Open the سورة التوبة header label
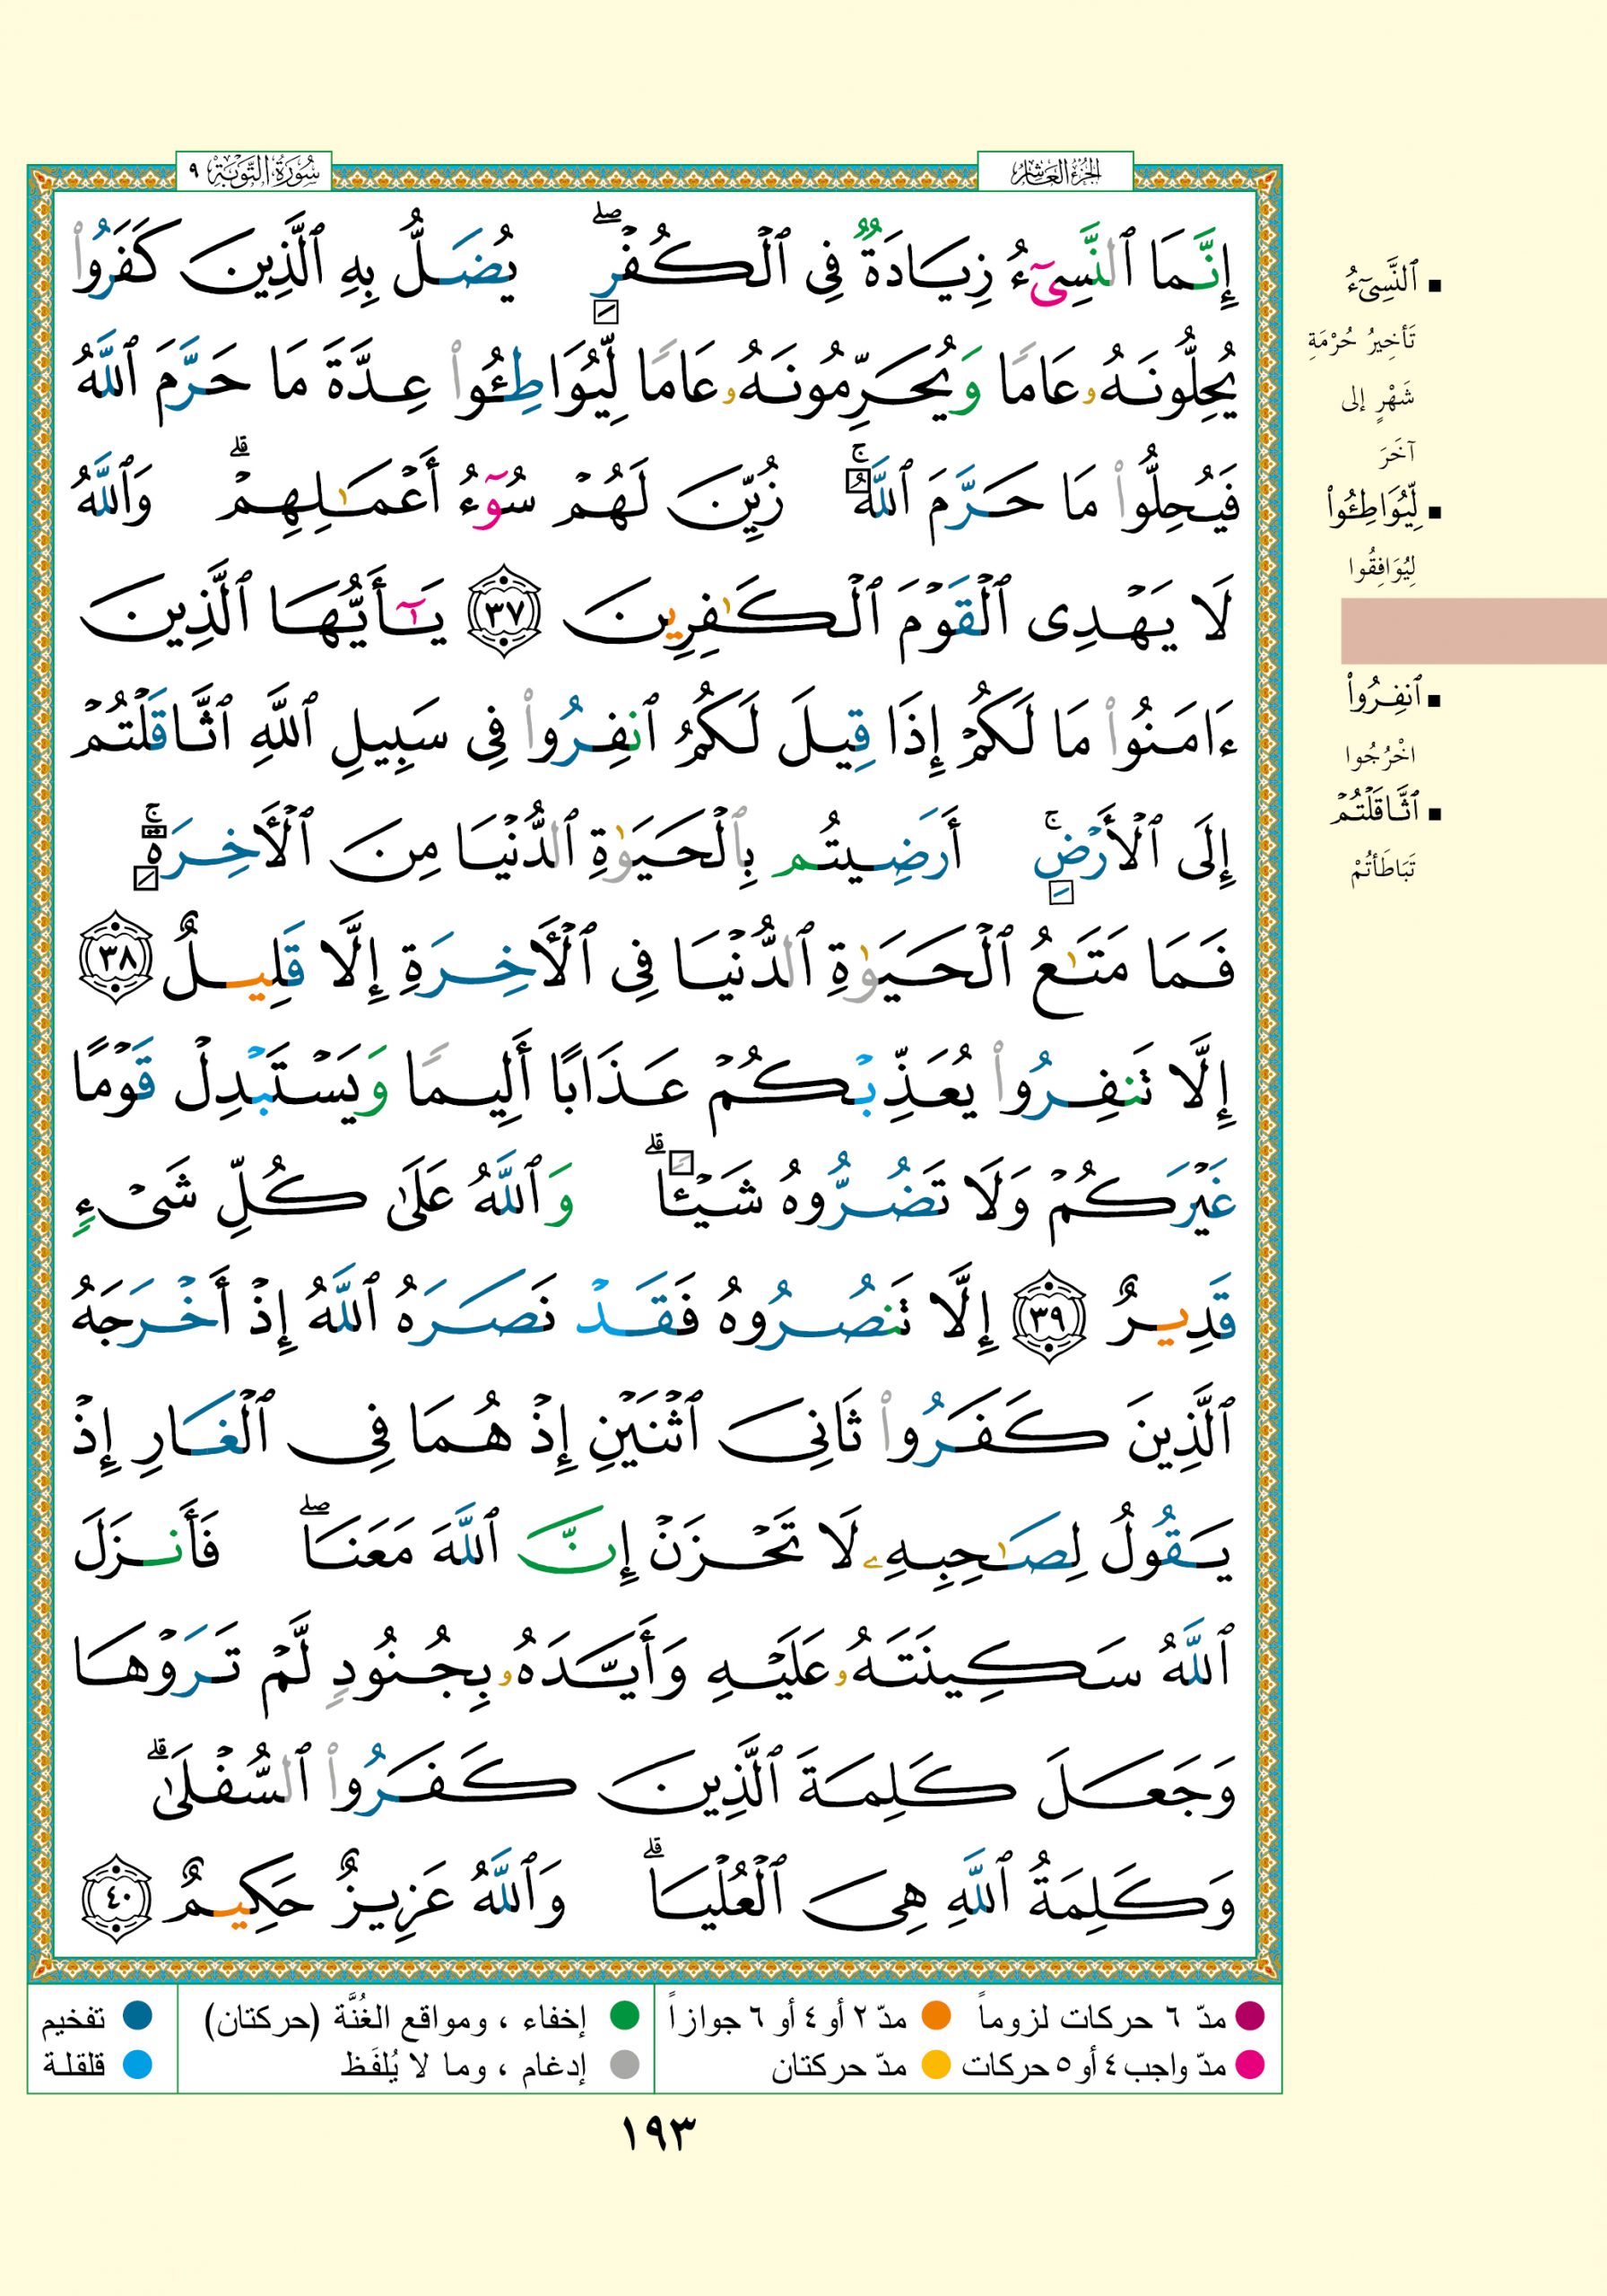The image size is (1607, 2296). 253,173
